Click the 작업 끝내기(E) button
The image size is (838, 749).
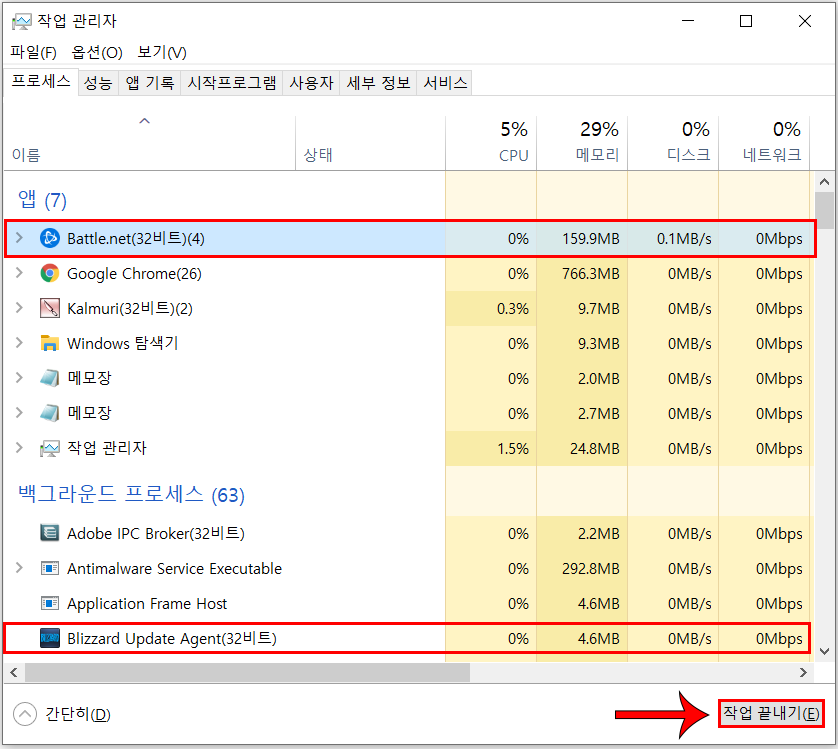click(x=771, y=713)
